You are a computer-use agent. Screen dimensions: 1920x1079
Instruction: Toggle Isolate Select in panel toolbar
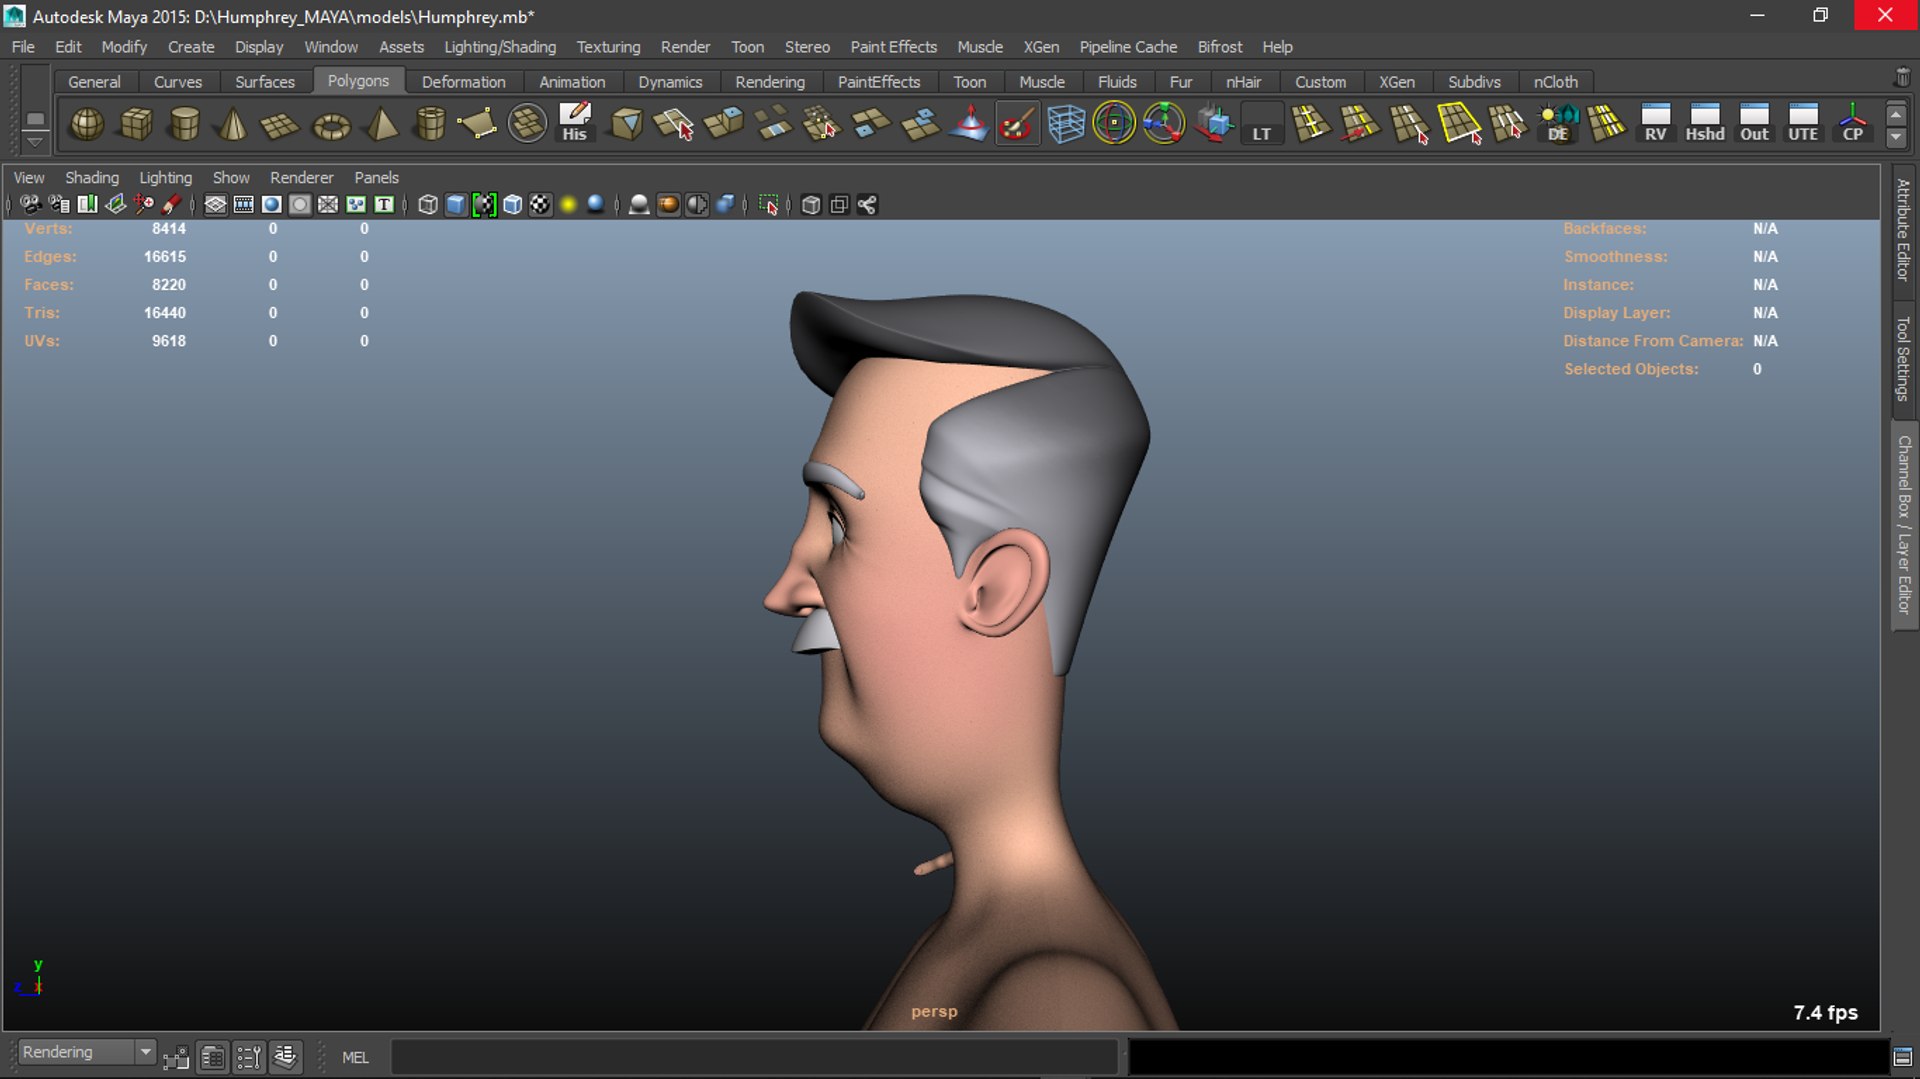pos(768,205)
